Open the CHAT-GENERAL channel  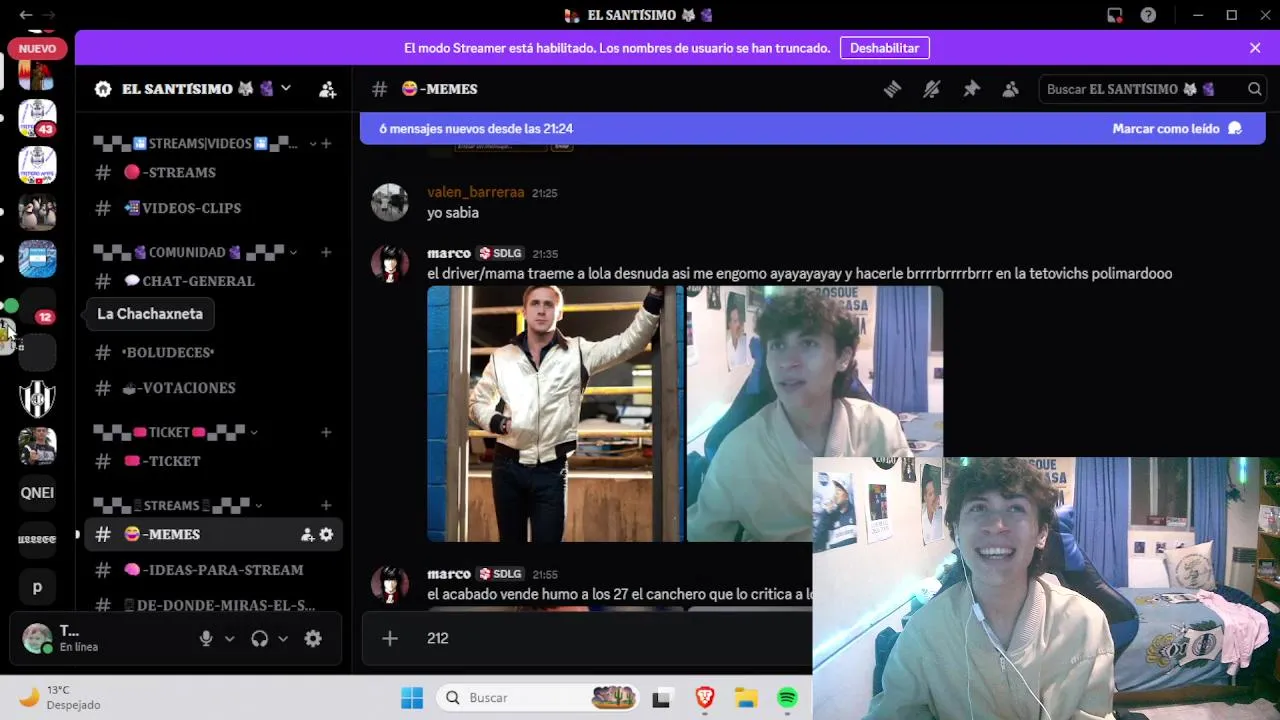(214, 281)
